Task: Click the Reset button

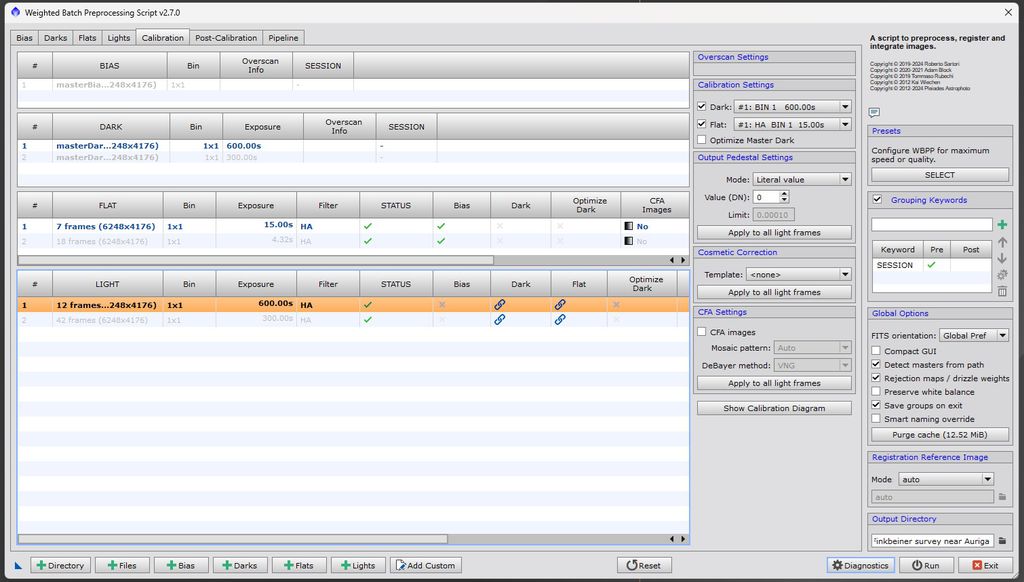Action: 644,566
